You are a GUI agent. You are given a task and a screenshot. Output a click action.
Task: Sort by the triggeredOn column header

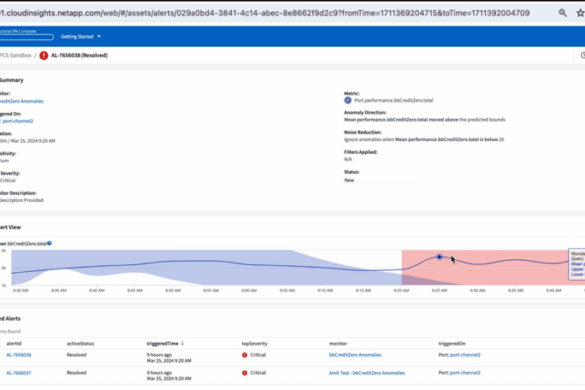pos(452,343)
